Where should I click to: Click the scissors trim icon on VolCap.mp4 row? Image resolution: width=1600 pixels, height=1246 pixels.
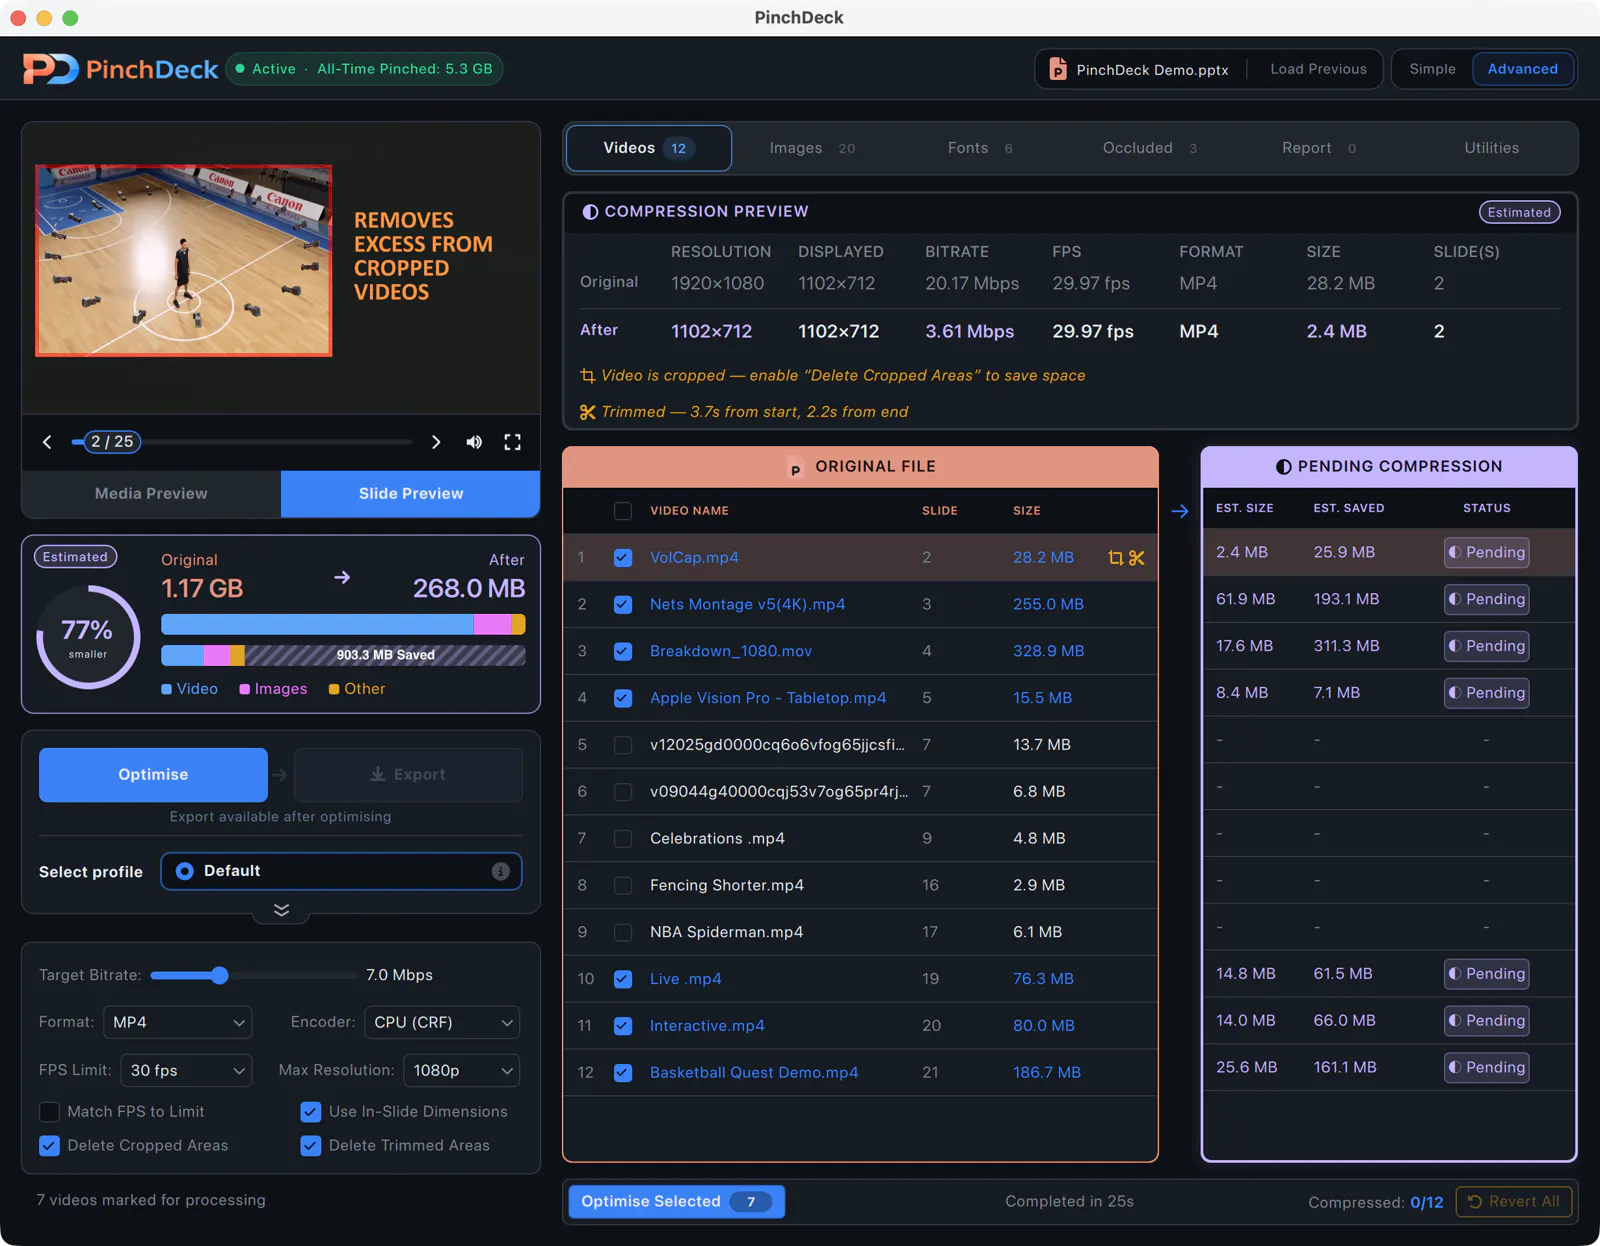(x=1137, y=558)
